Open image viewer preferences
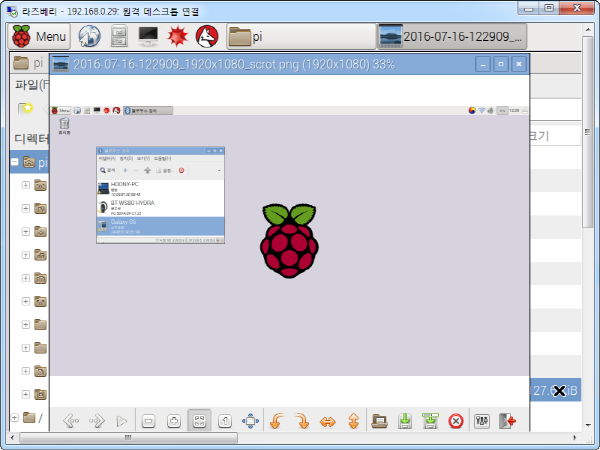 [x=482, y=421]
